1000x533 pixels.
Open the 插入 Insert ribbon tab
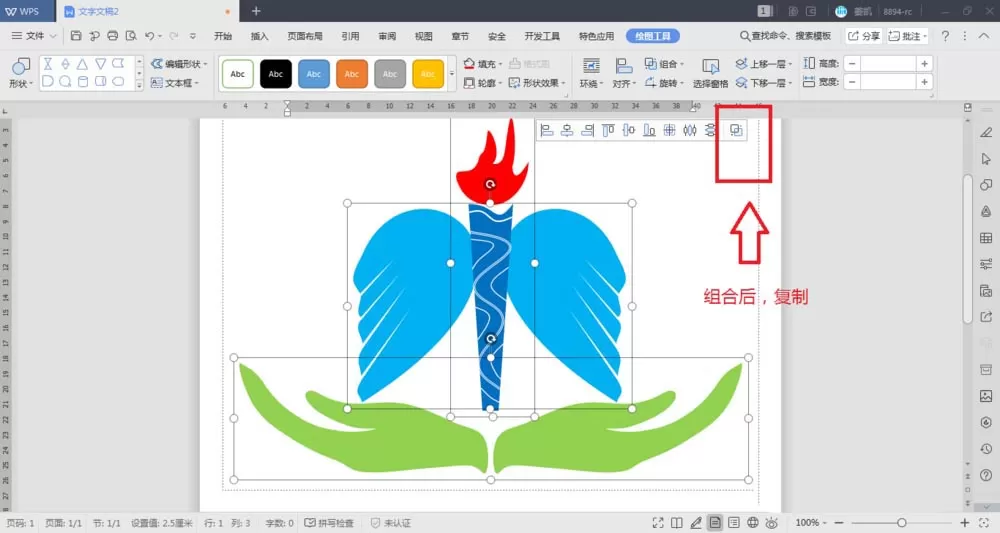click(x=260, y=36)
